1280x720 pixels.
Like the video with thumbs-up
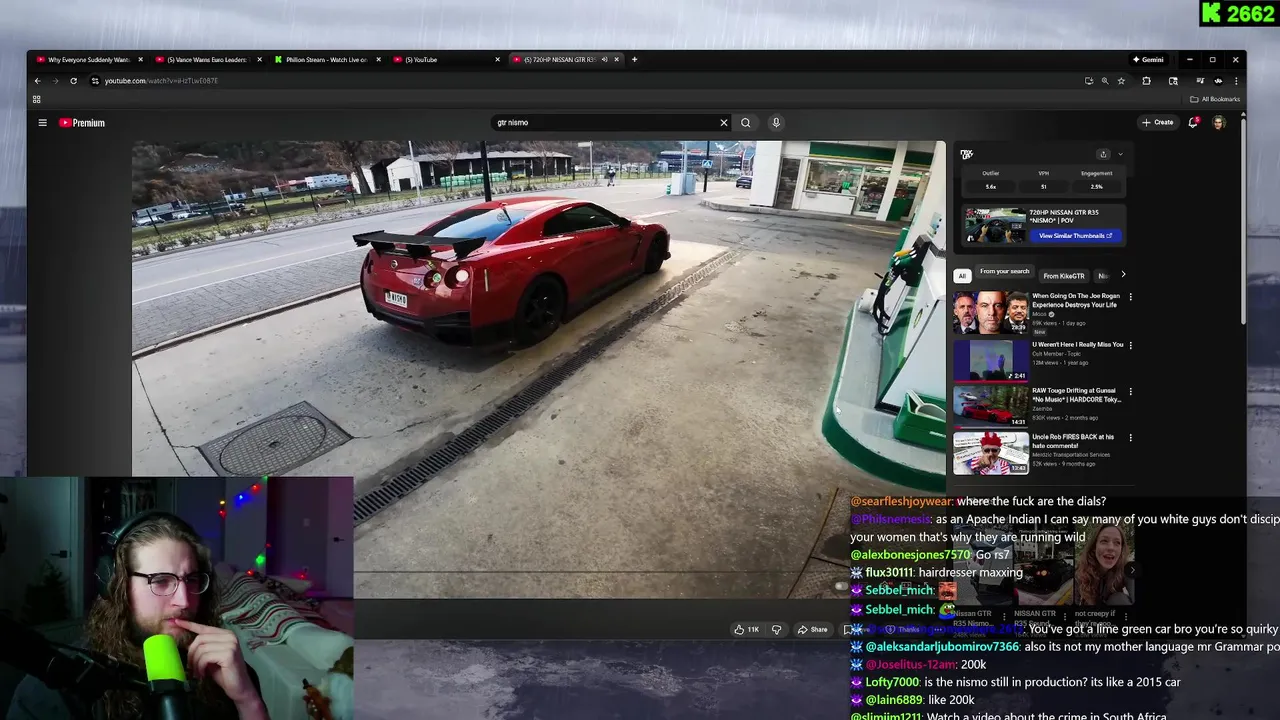746,629
